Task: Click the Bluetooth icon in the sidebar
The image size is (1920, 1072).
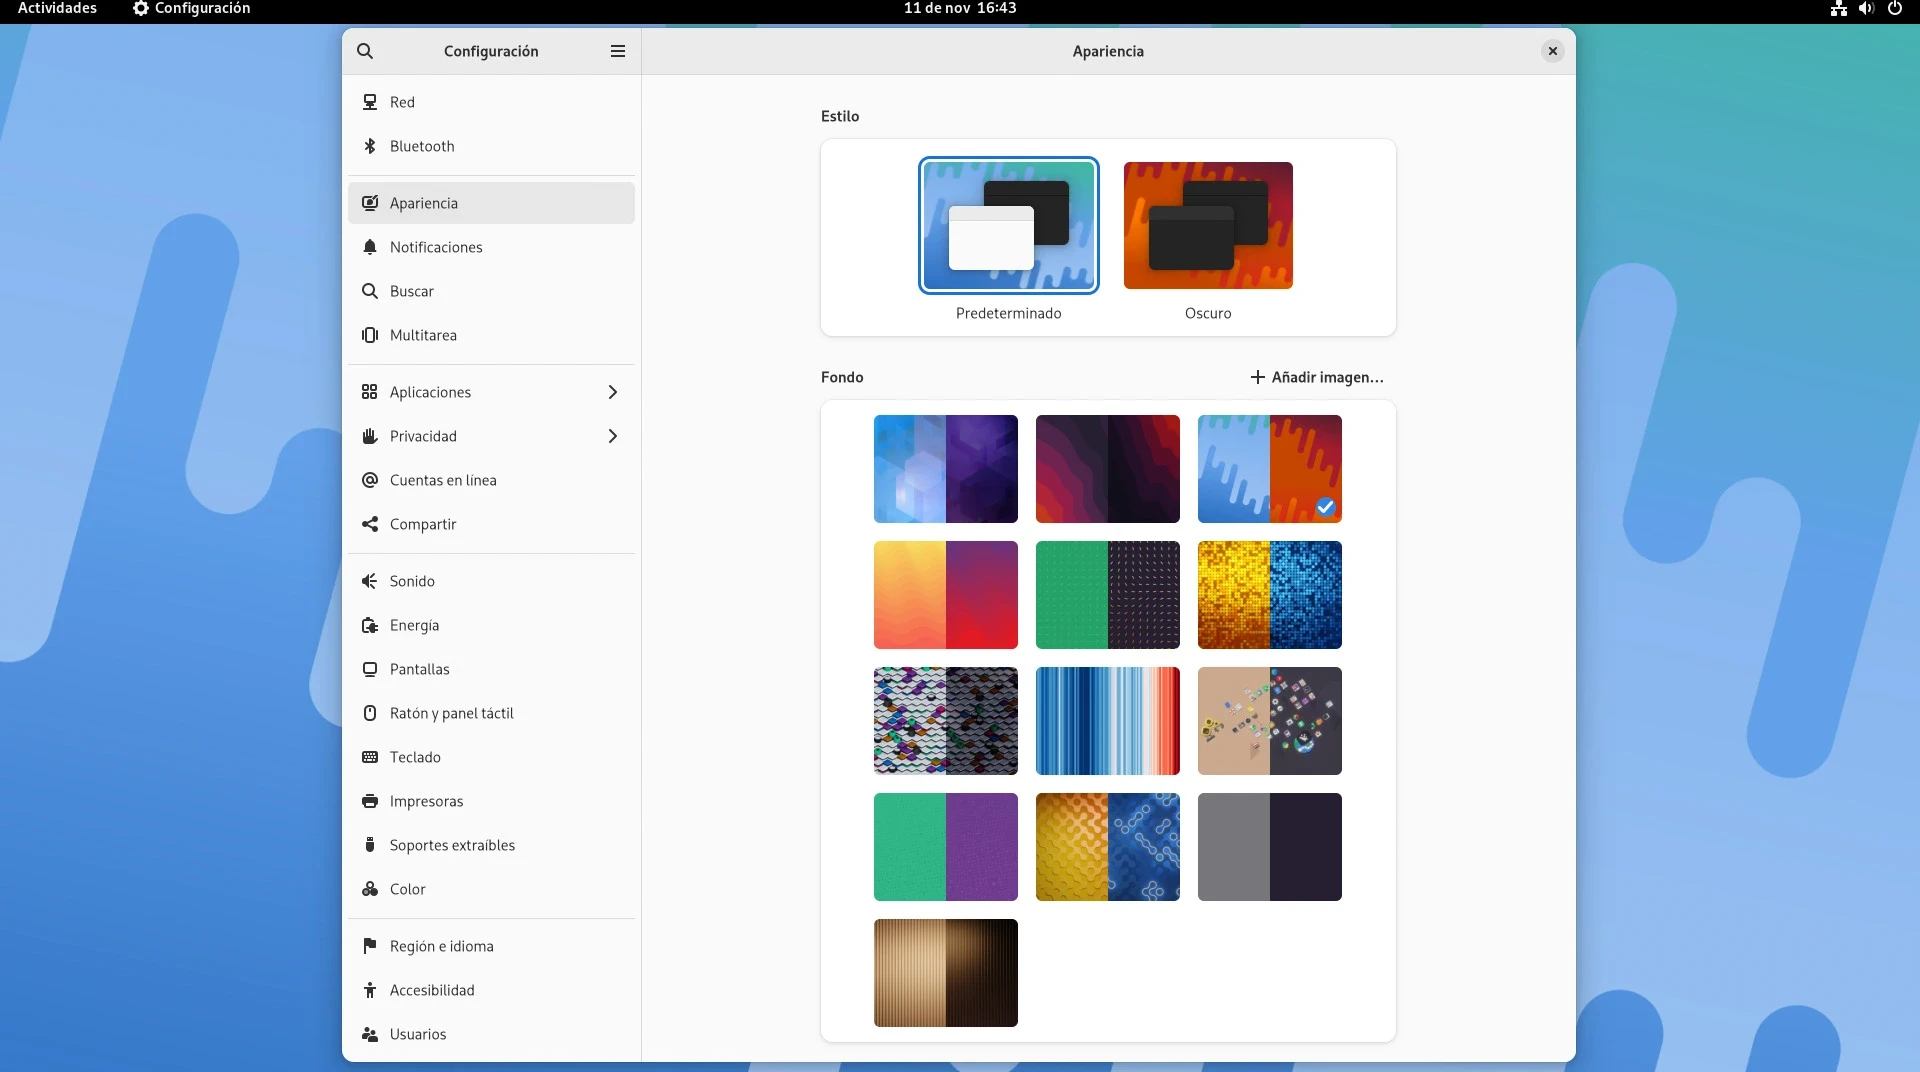Action: click(370, 146)
